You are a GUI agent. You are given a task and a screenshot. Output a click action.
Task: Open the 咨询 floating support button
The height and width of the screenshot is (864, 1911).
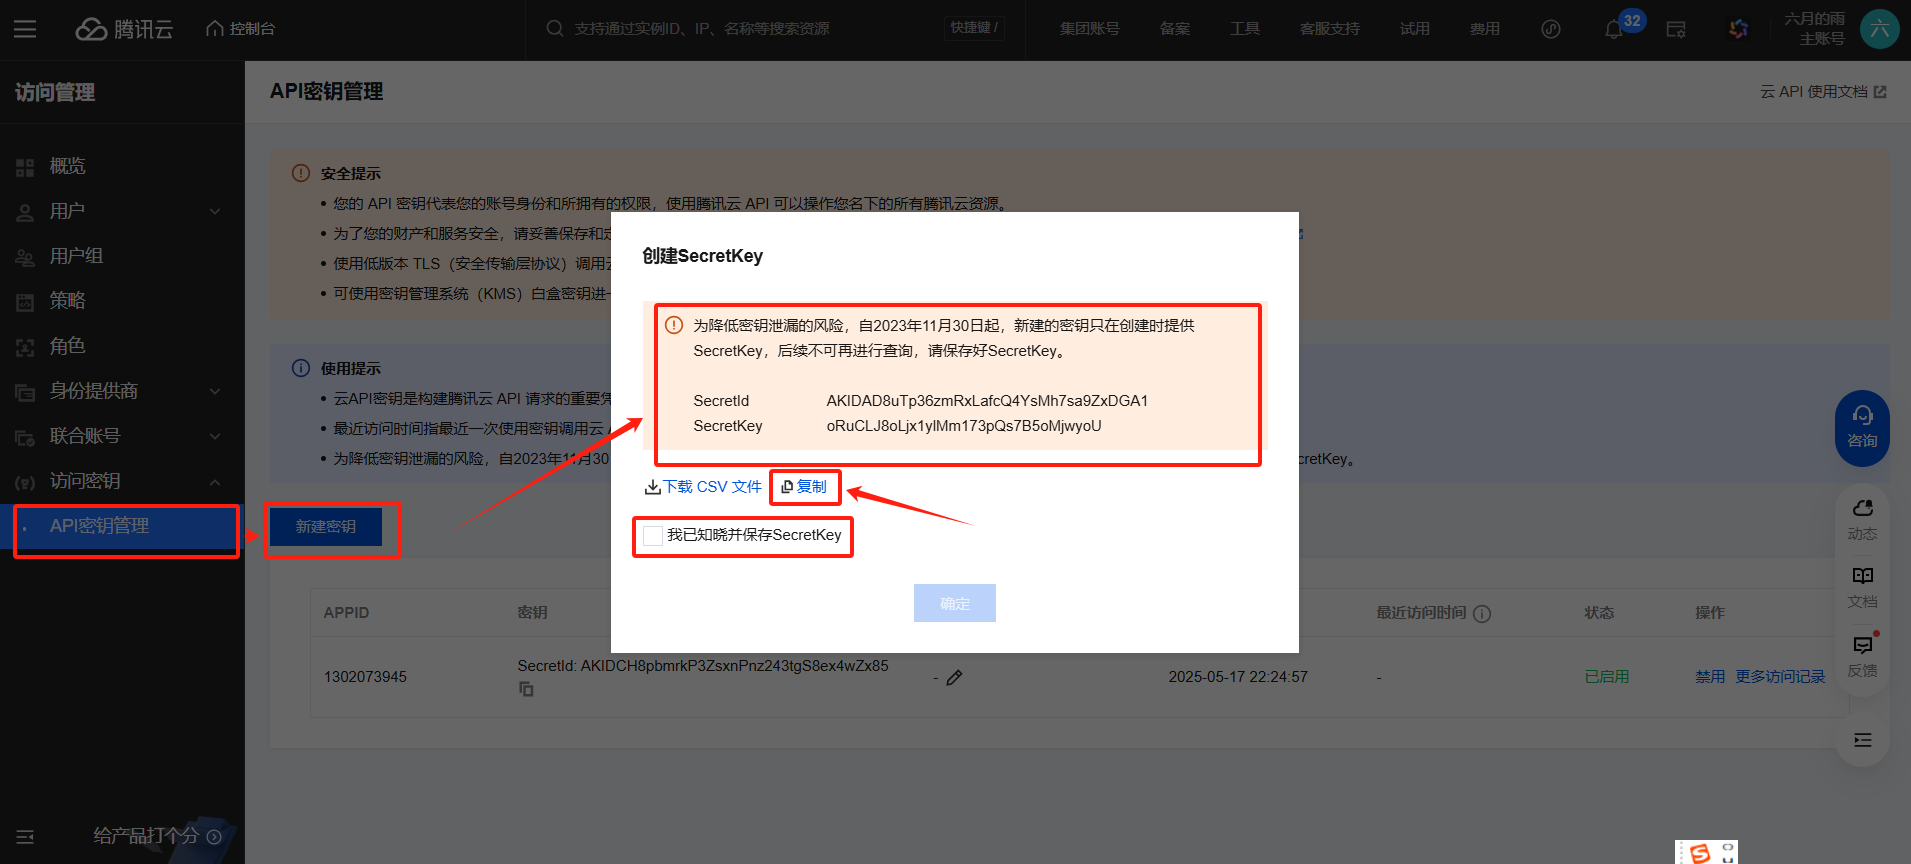pyautogui.click(x=1862, y=428)
